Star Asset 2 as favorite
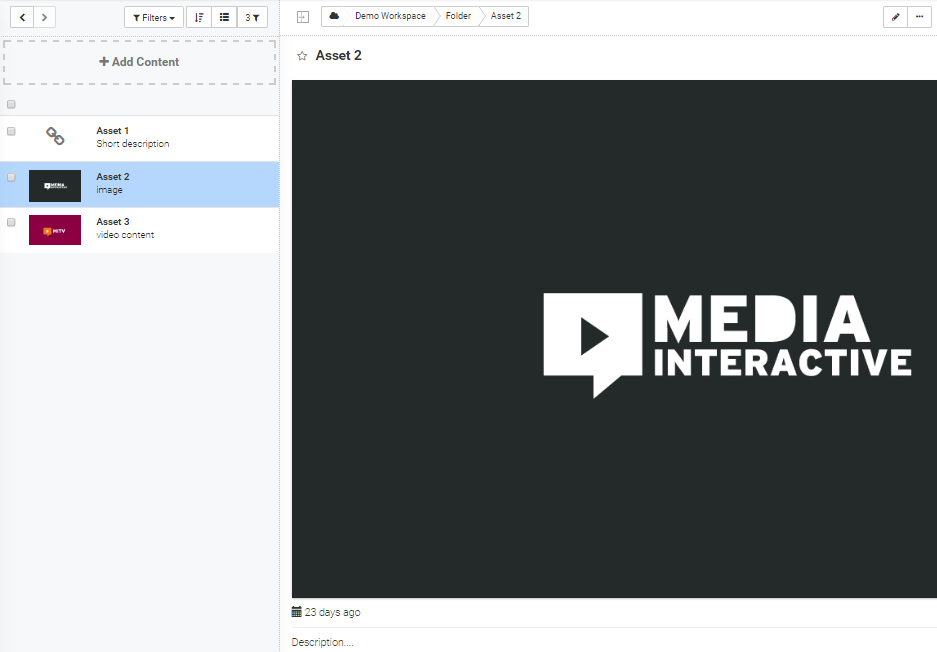The image size is (937, 652). click(302, 56)
